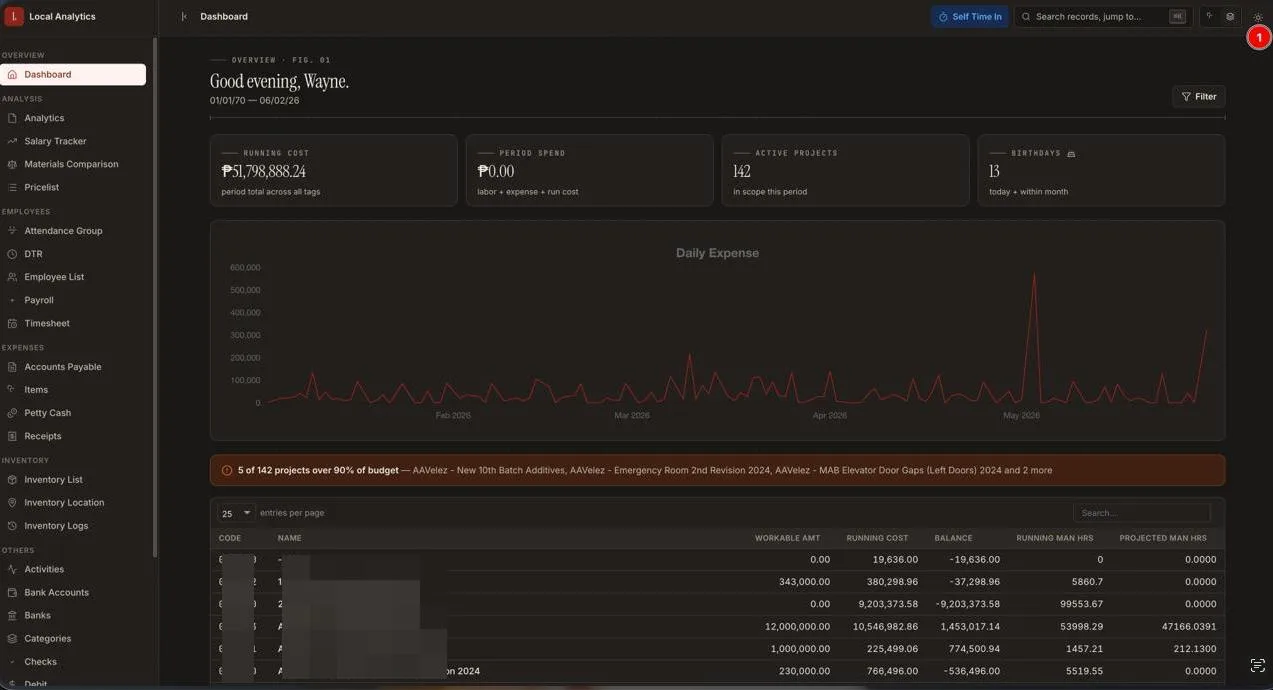Screen dimensions: 1273x690
Task: Click the Categories layers icon
Action: (x=12, y=638)
